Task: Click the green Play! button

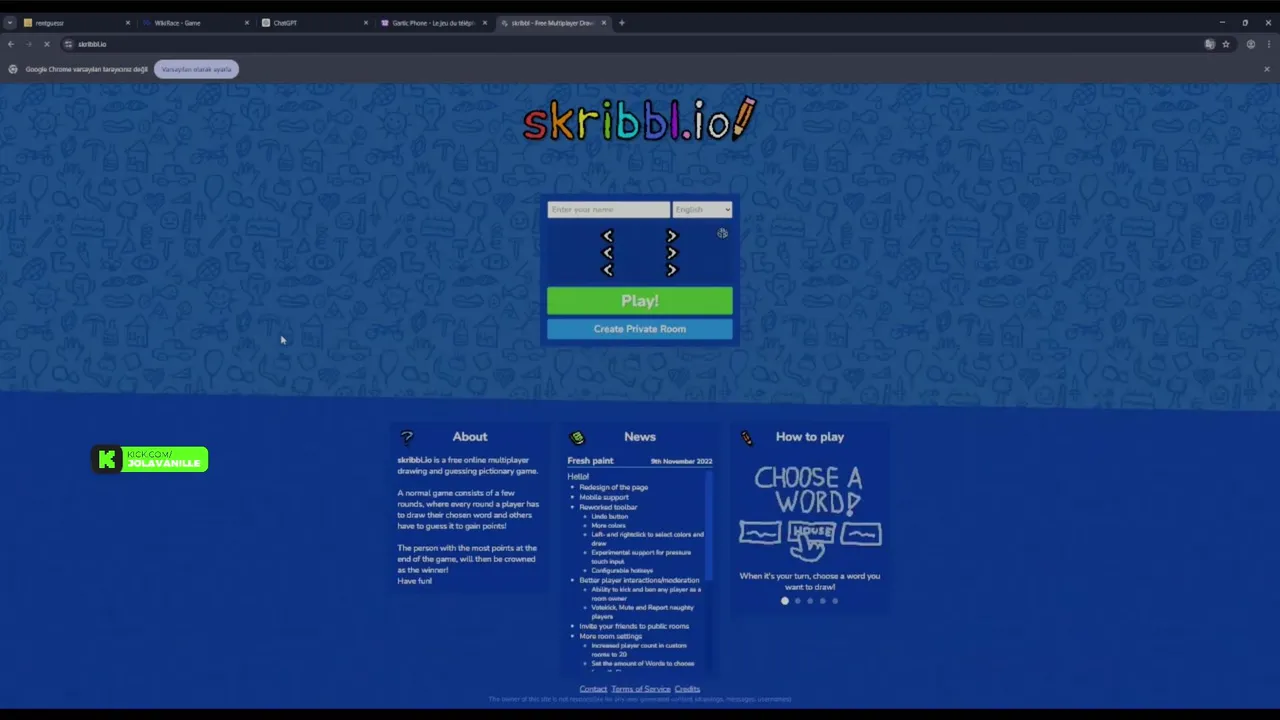Action: tap(640, 301)
